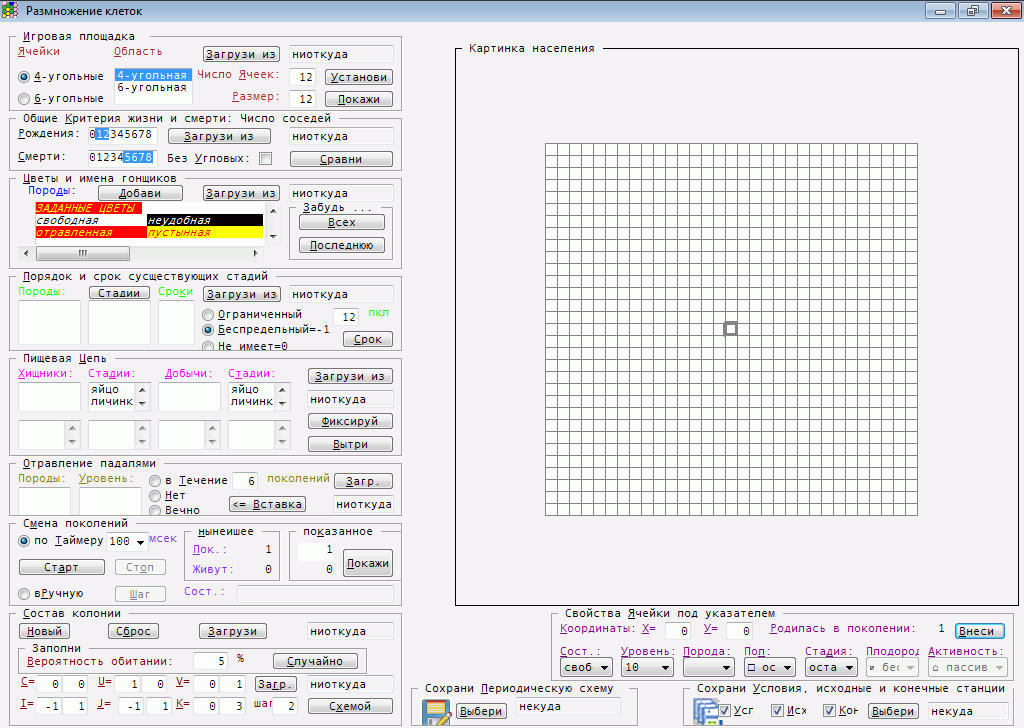Viewport: 1024px width, 728px height.
Task: Click the Рождения neighbors input field
Action: click(123, 135)
